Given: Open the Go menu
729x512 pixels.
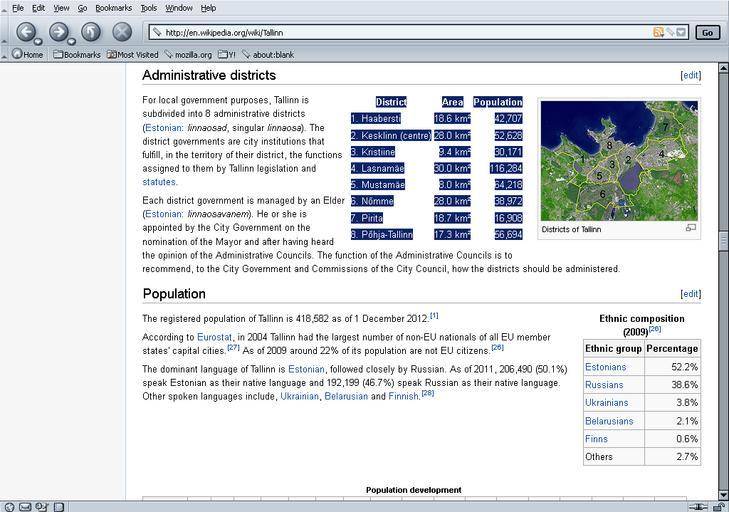Looking at the screenshot, I should pos(82,8).
